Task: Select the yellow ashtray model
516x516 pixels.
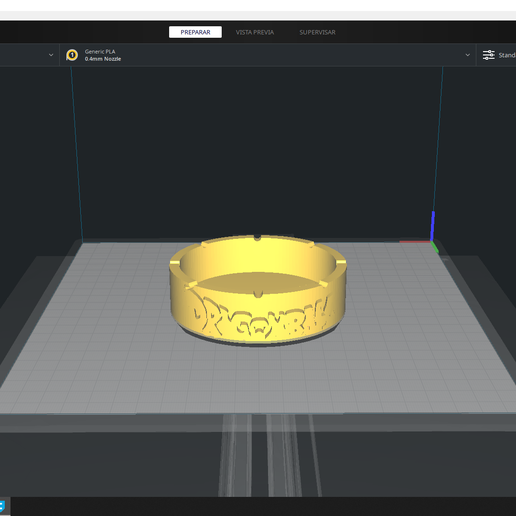Action: (258, 290)
